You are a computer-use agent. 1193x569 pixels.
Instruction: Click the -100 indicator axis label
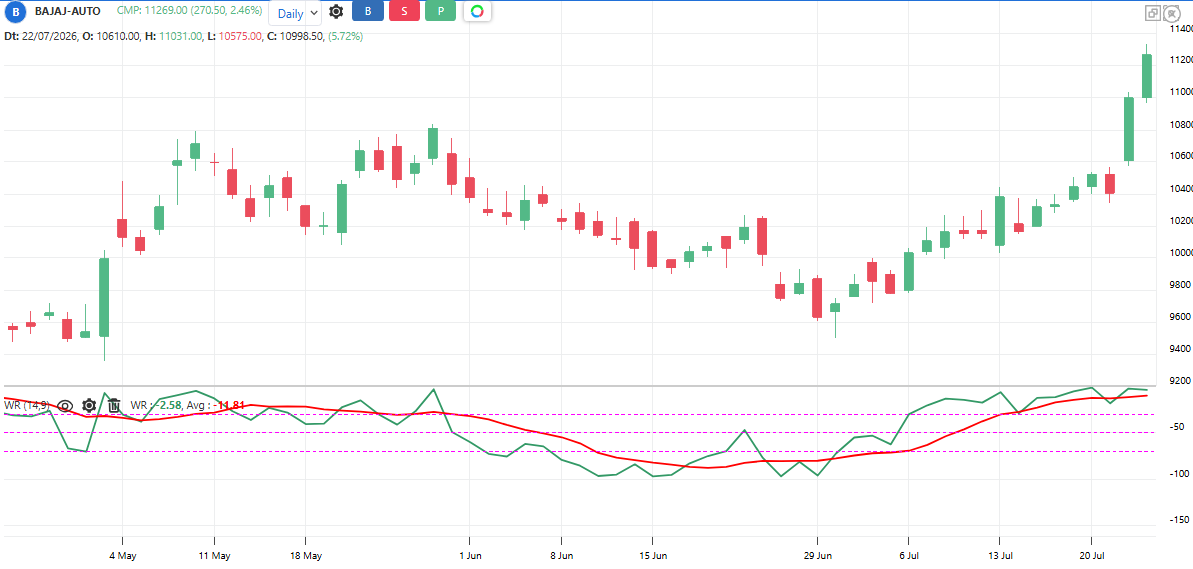coord(1180,473)
